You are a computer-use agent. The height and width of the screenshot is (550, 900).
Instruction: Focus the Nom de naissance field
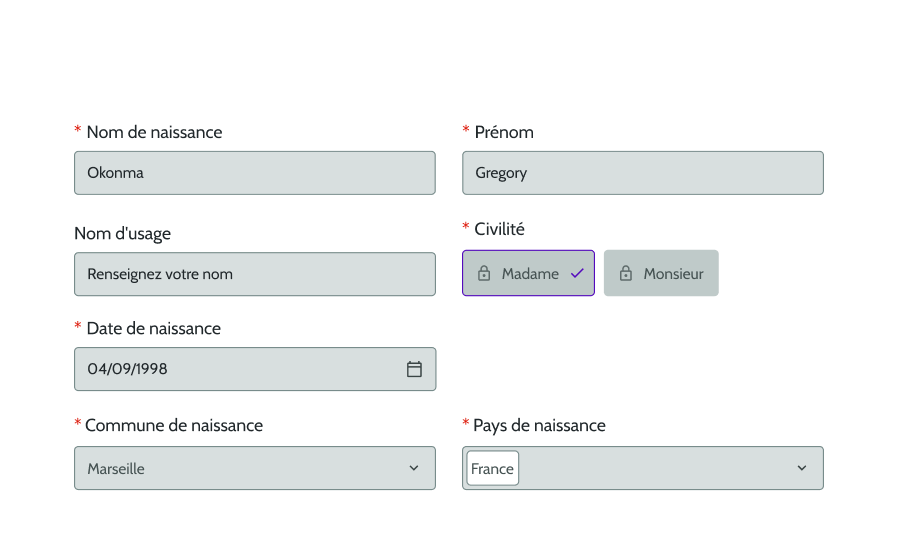click(255, 173)
